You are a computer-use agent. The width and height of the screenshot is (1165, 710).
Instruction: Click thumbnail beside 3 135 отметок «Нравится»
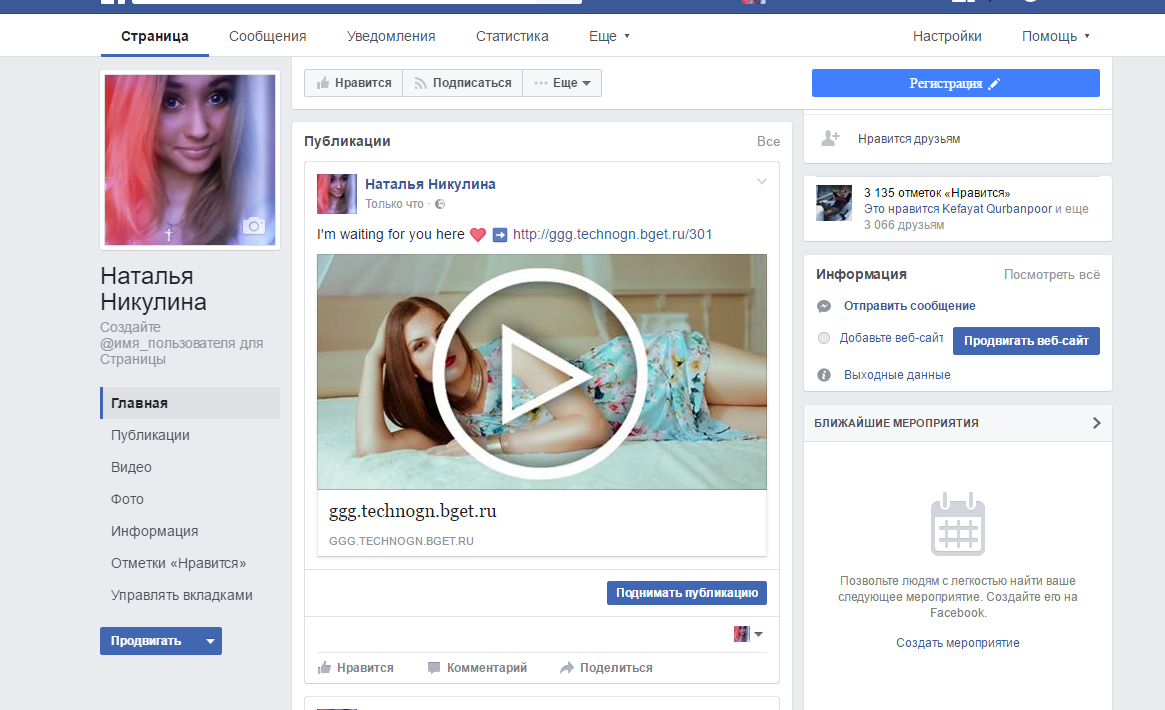pyautogui.click(x=834, y=203)
